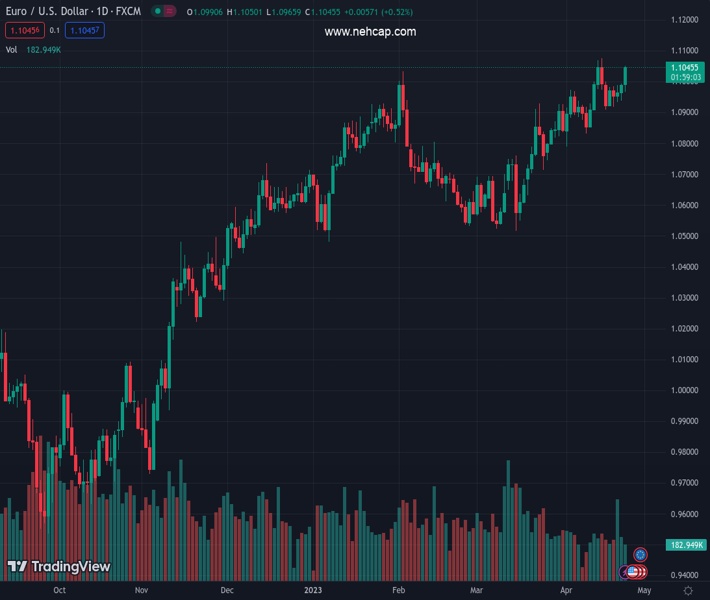The width and height of the screenshot is (710, 600).
Task: Click the US flag economic event marker
Action: pos(633,571)
